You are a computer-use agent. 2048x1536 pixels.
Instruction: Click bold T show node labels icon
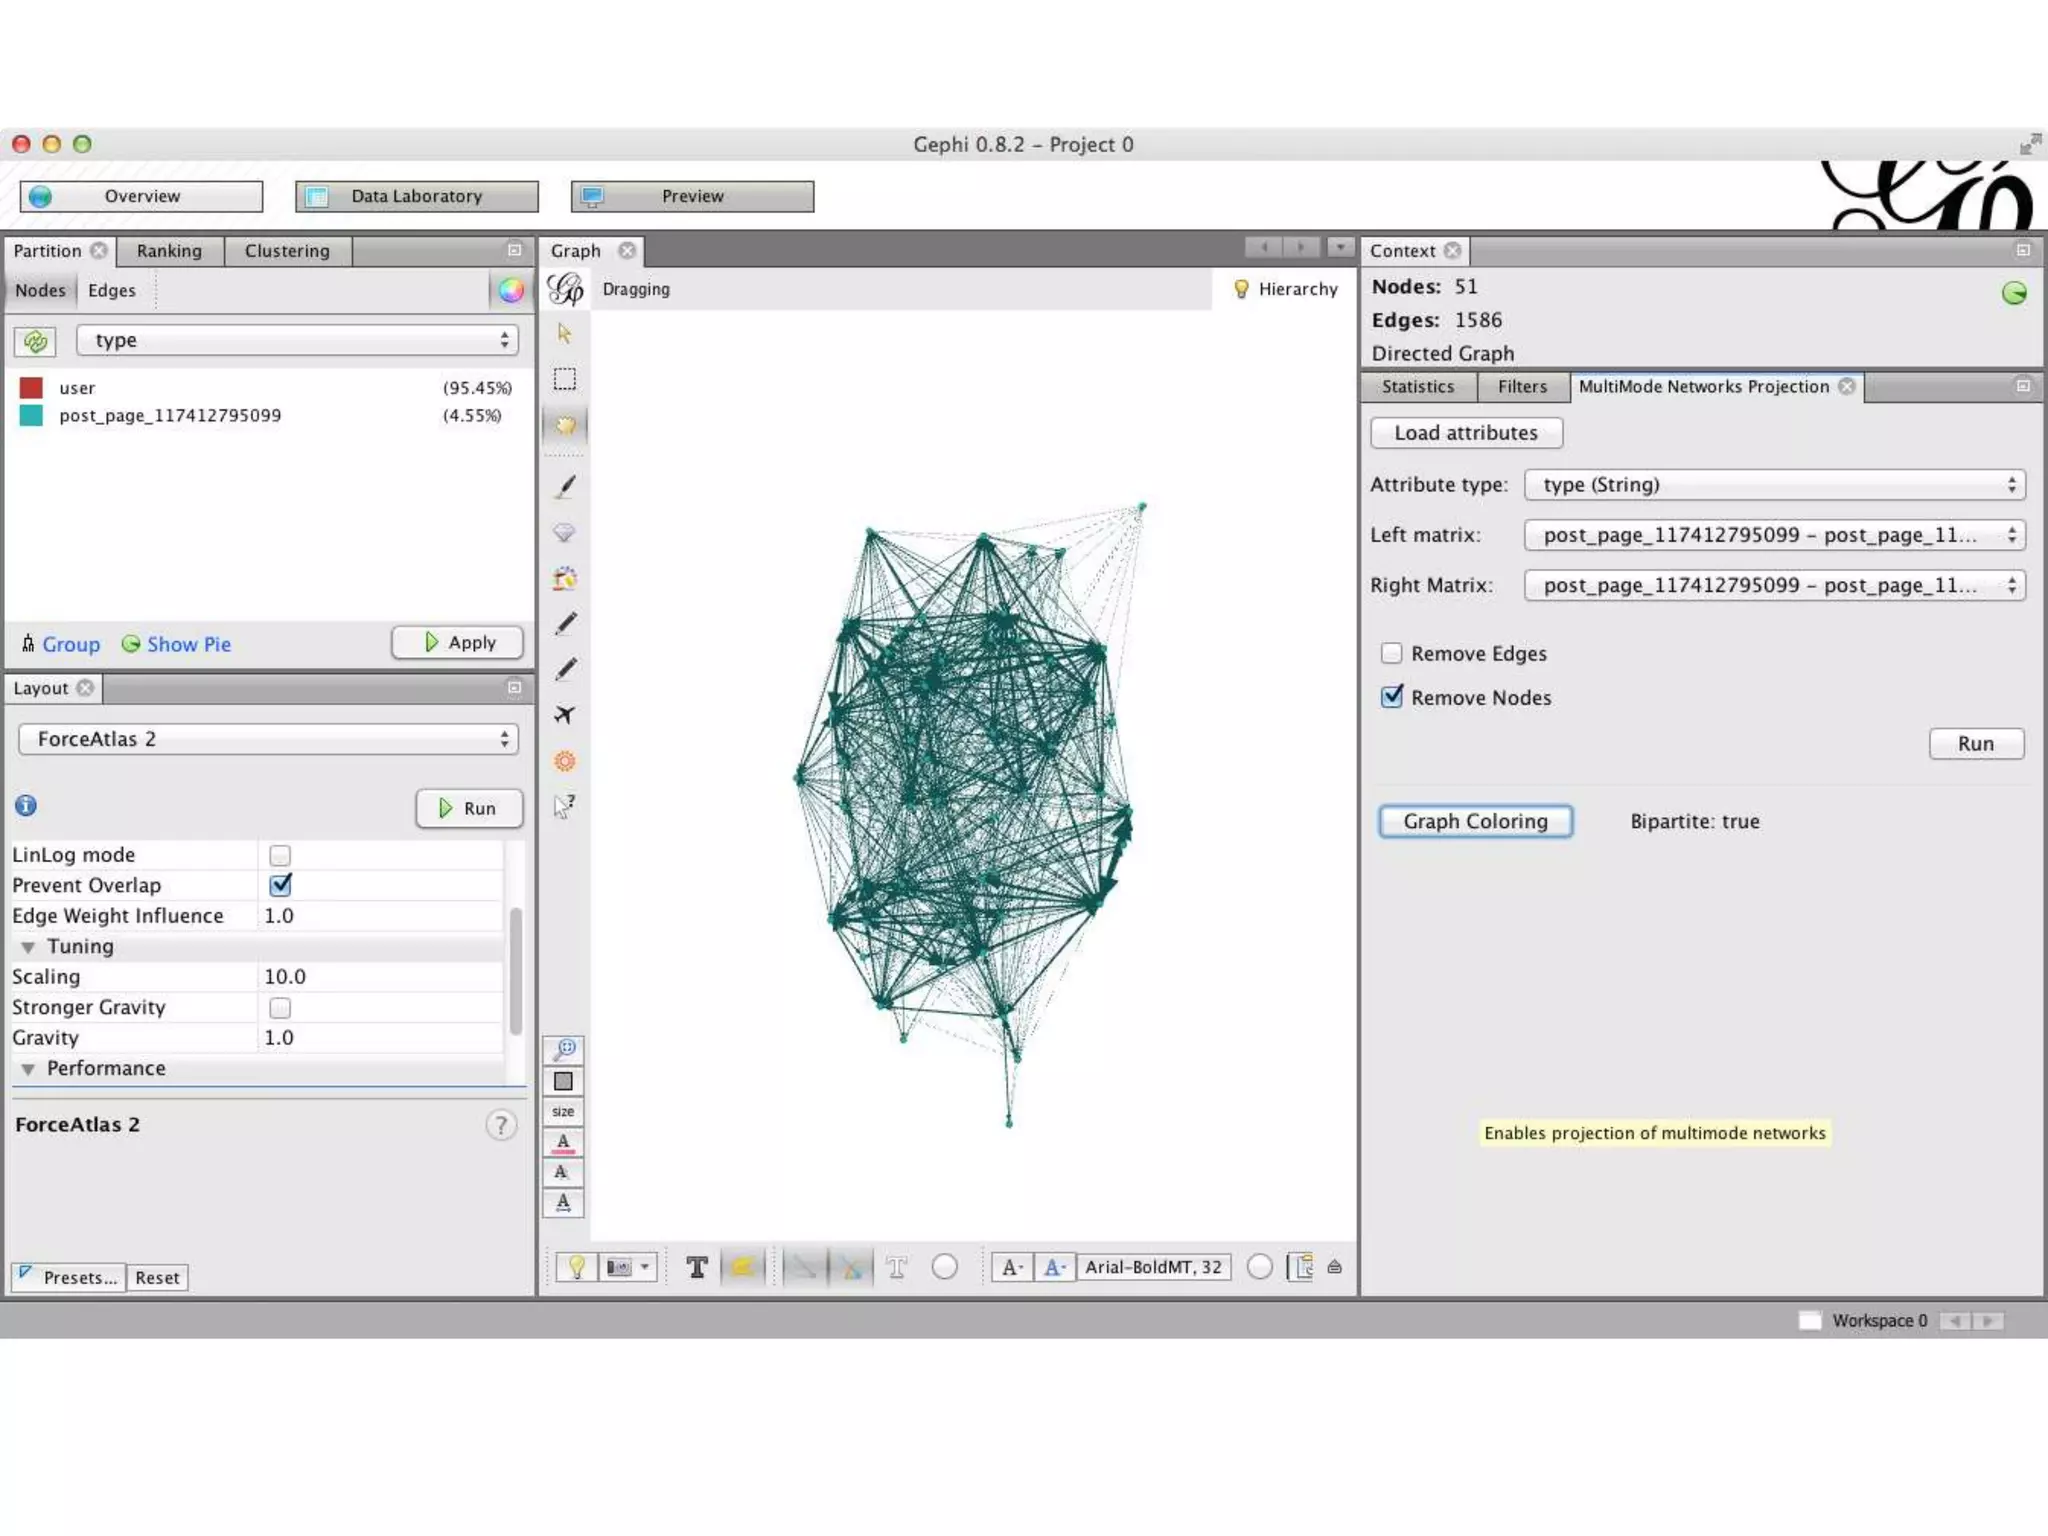coord(697,1267)
